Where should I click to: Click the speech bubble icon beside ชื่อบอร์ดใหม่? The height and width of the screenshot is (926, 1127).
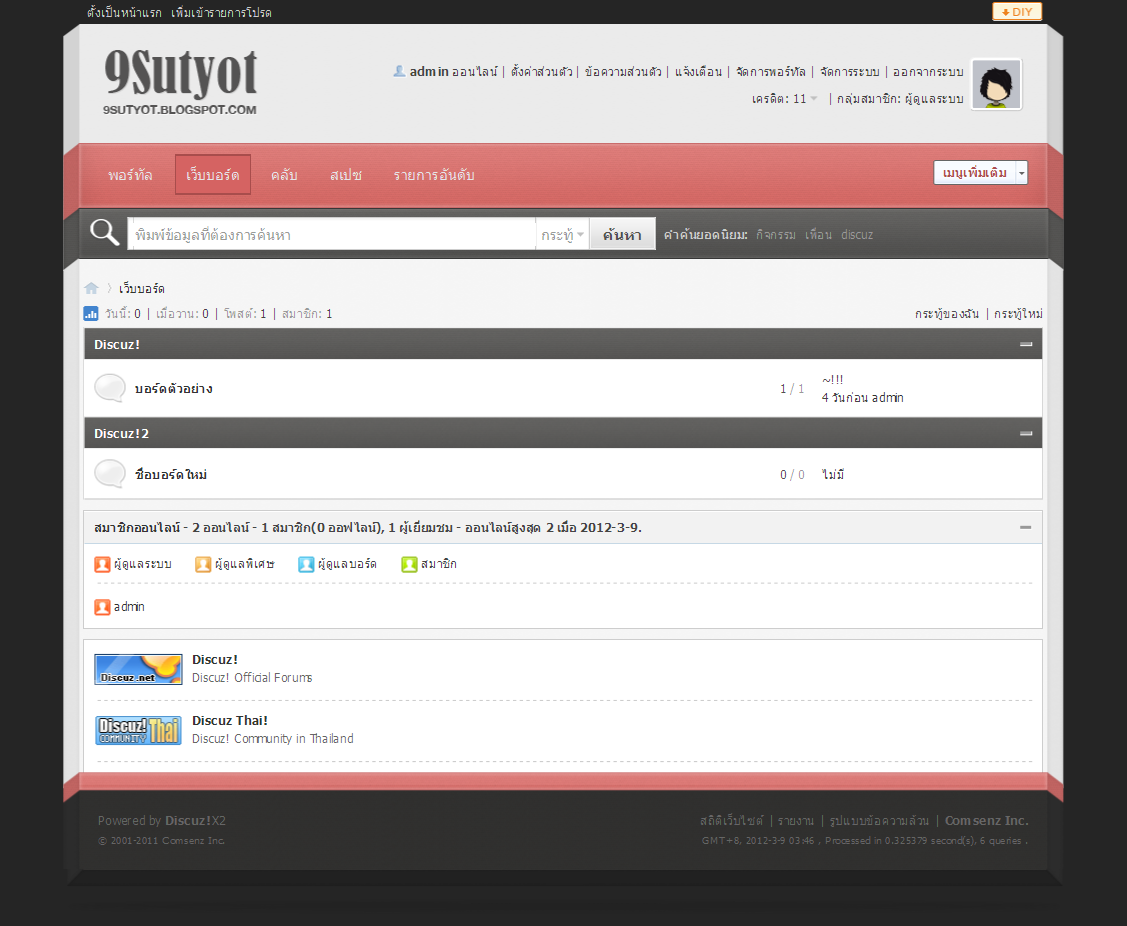click(110, 474)
